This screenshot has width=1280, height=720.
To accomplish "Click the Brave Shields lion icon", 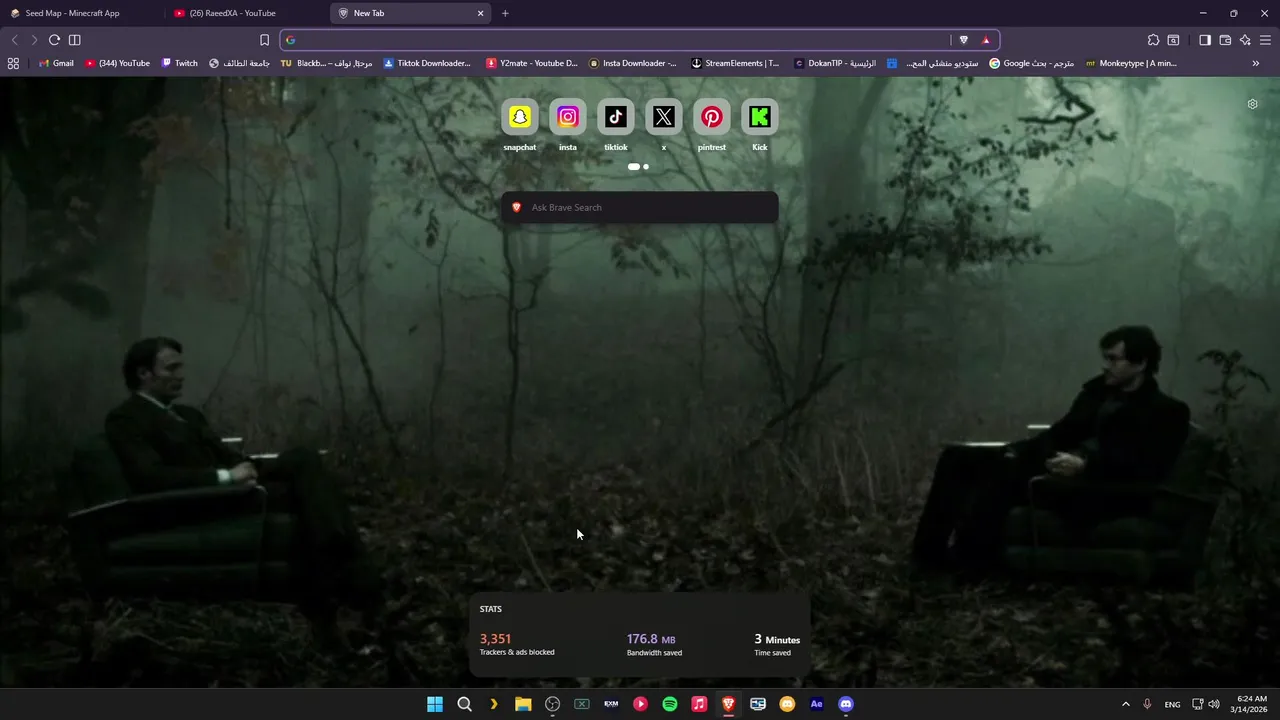I will pyautogui.click(x=963, y=40).
